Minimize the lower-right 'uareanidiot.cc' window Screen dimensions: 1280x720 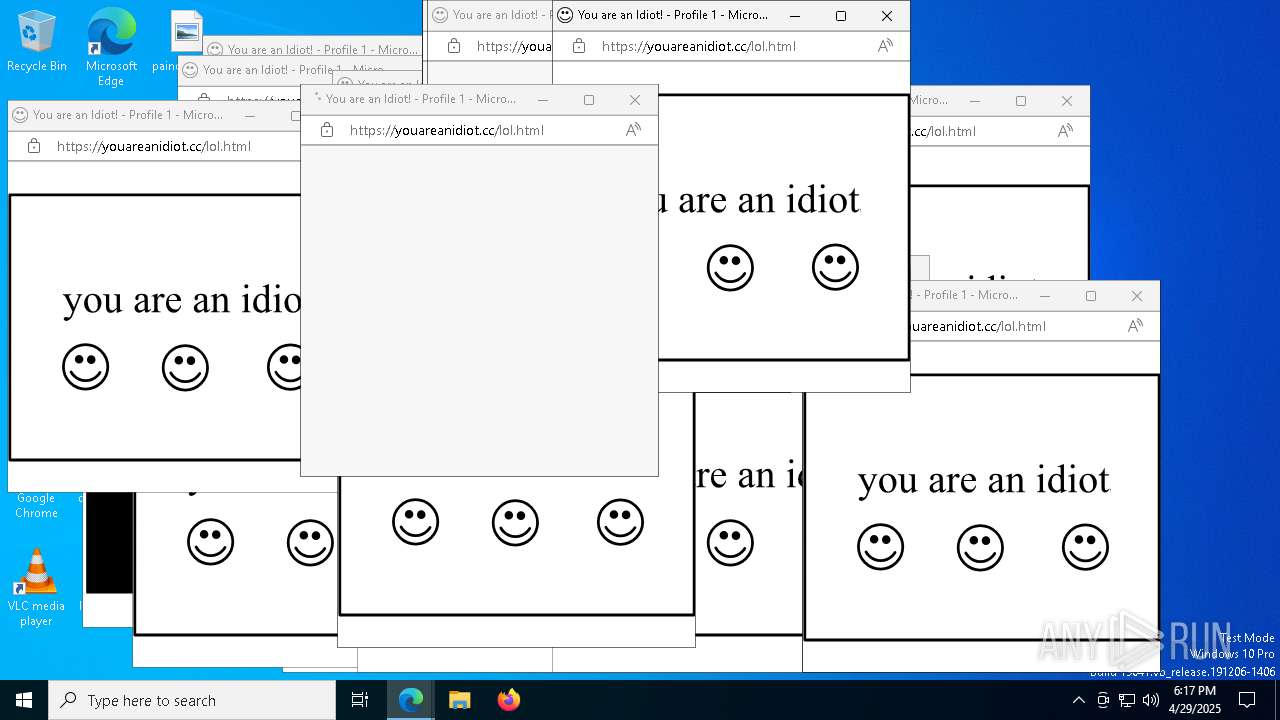click(1045, 296)
